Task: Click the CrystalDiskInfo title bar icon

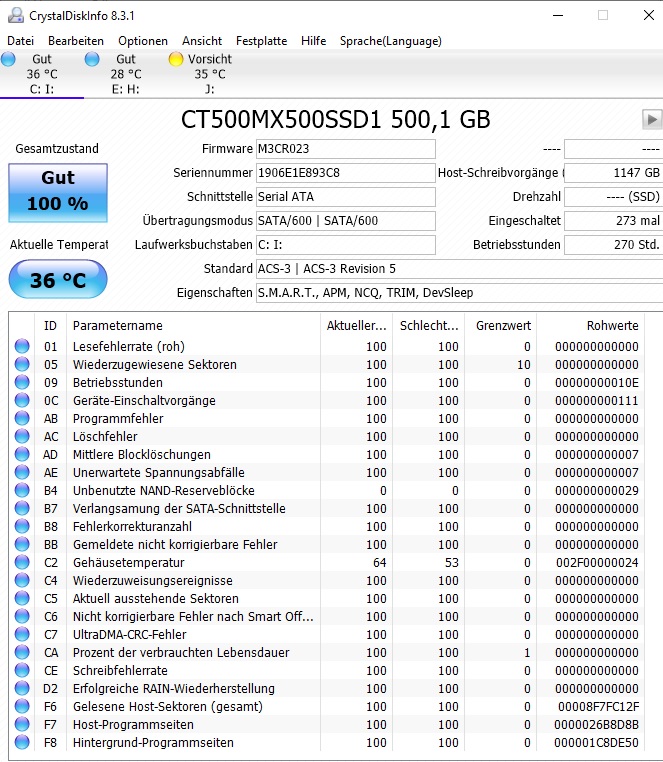Action: (x=16, y=16)
